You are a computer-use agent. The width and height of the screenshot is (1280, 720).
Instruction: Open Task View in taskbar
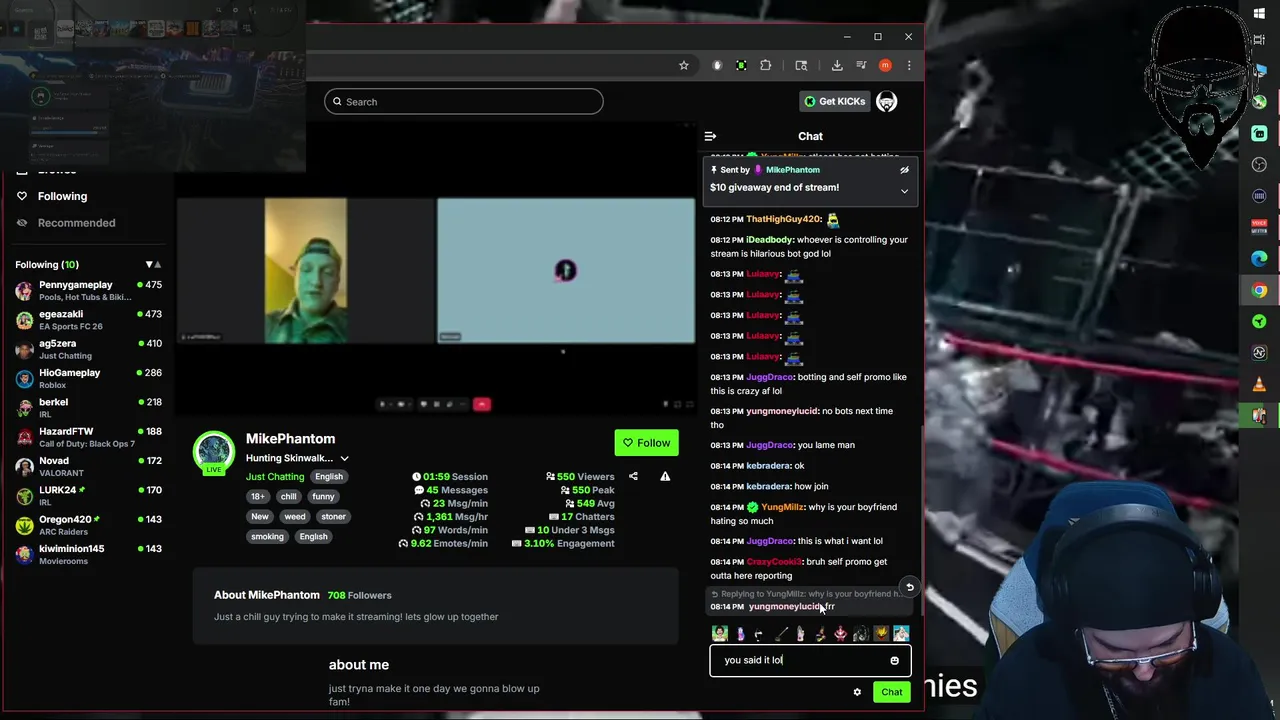(1259, 41)
